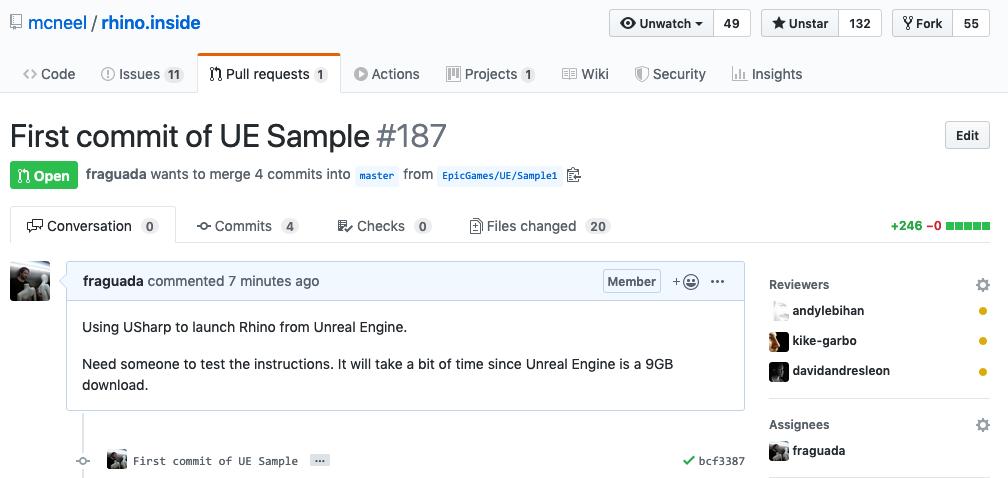Click the commit author avatar in timeline
This screenshot has height=478, width=1008.
point(117,459)
